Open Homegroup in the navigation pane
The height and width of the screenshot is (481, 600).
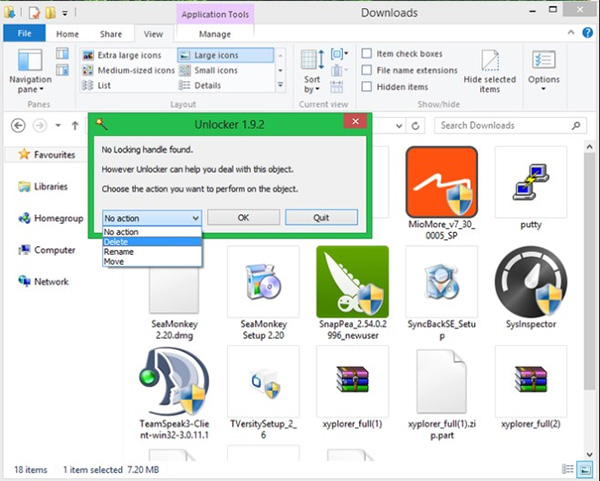(x=51, y=218)
